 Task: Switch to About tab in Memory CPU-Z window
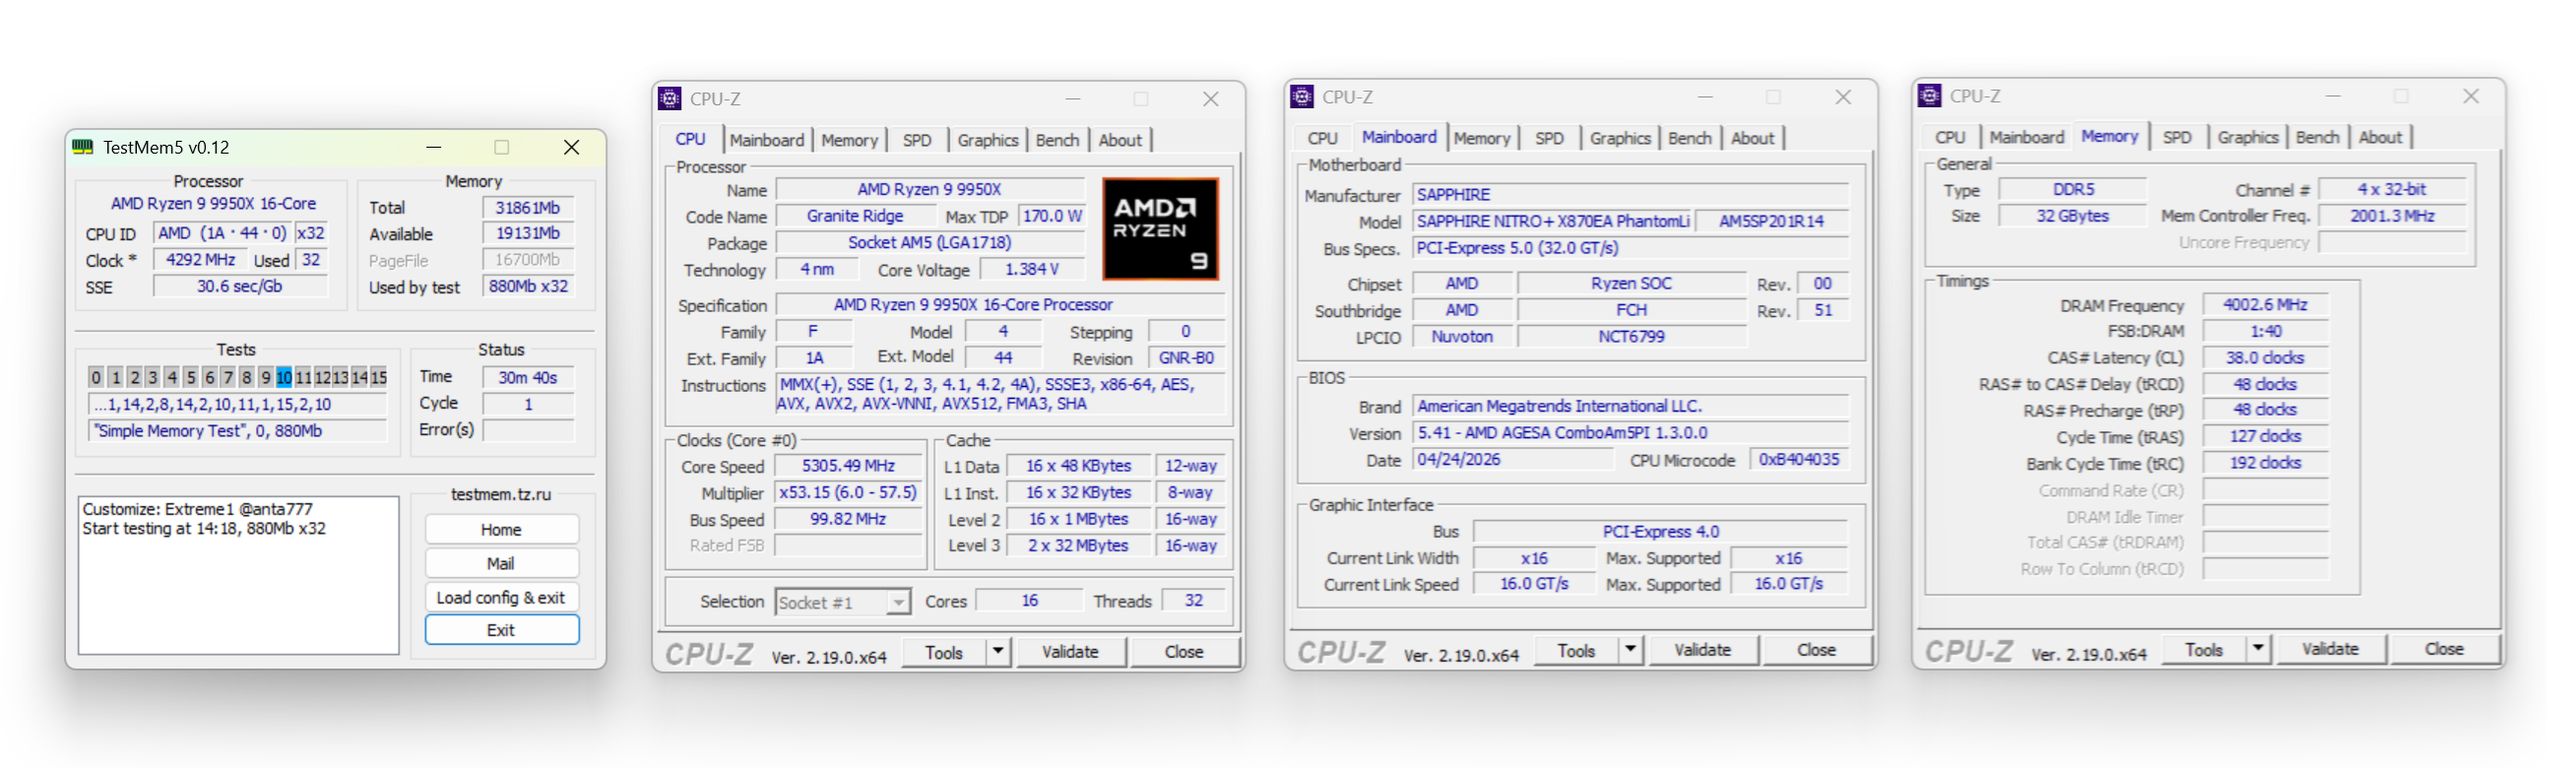pyautogui.click(x=2380, y=137)
